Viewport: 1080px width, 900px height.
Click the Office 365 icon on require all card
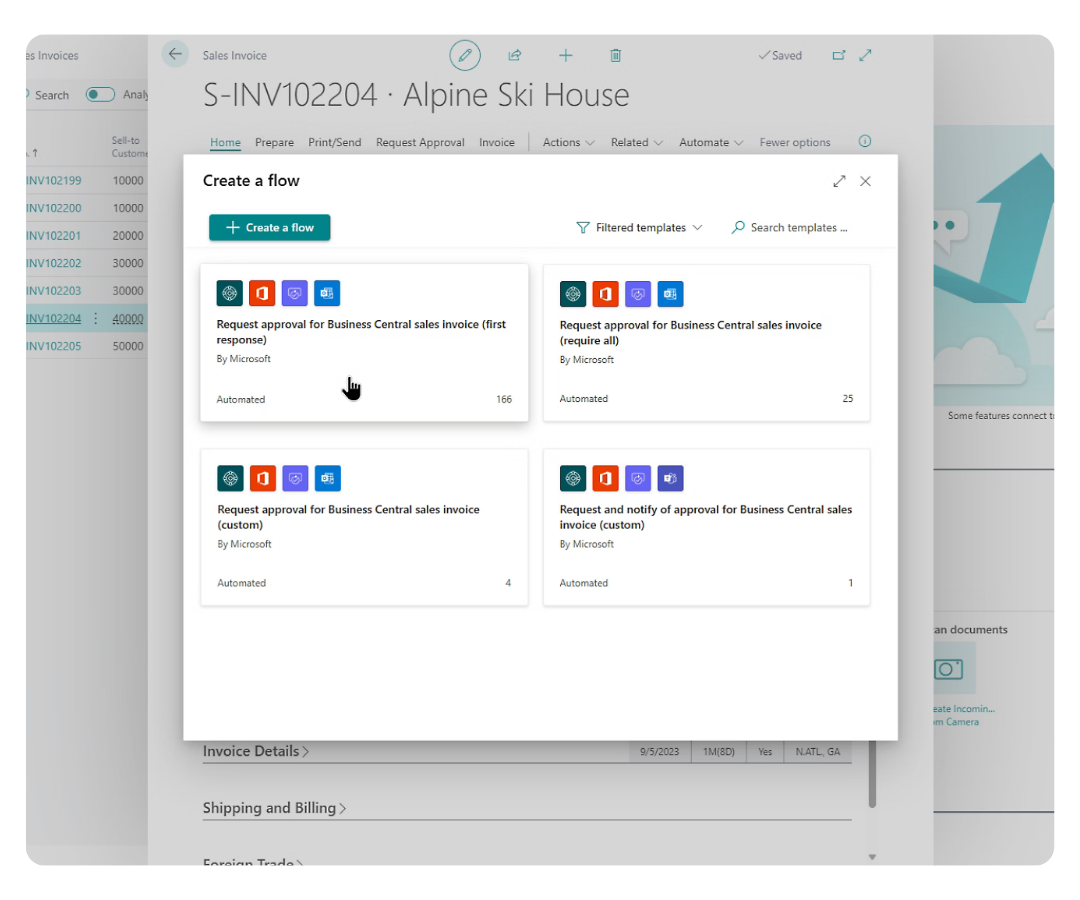(x=605, y=294)
